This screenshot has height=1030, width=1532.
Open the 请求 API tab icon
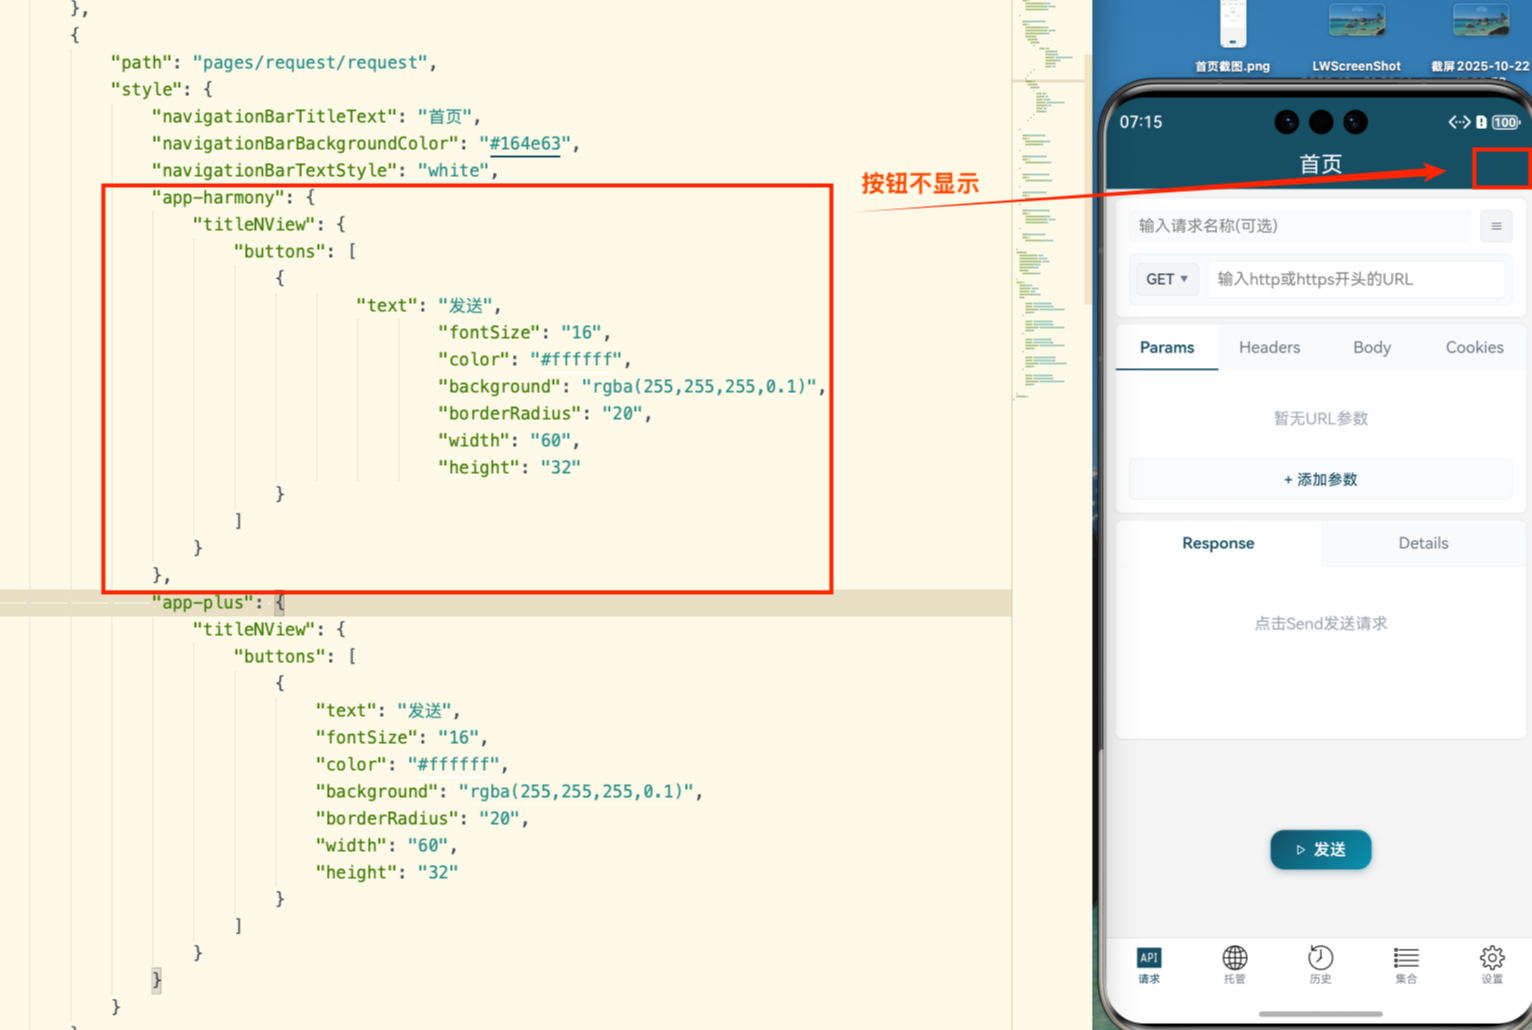(1149, 964)
